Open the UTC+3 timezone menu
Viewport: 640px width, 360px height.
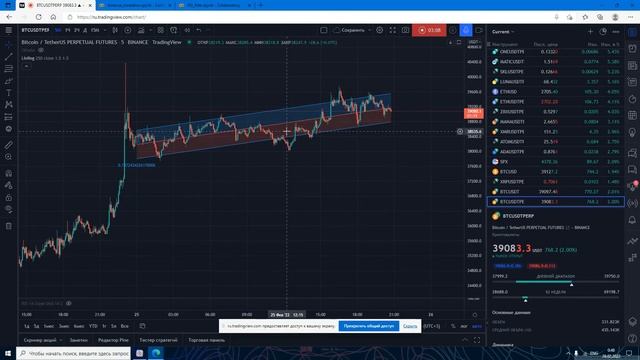[x=432, y=326]
